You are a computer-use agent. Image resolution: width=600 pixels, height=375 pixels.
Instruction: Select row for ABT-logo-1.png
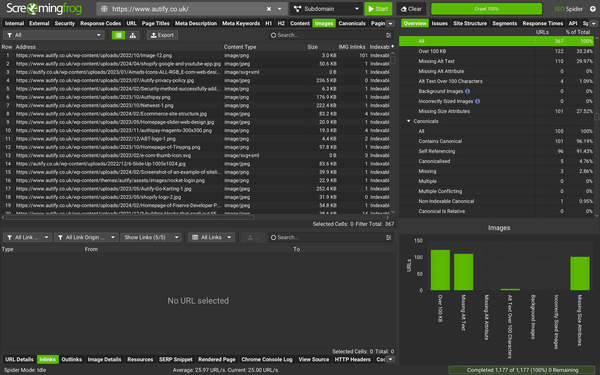197,139
